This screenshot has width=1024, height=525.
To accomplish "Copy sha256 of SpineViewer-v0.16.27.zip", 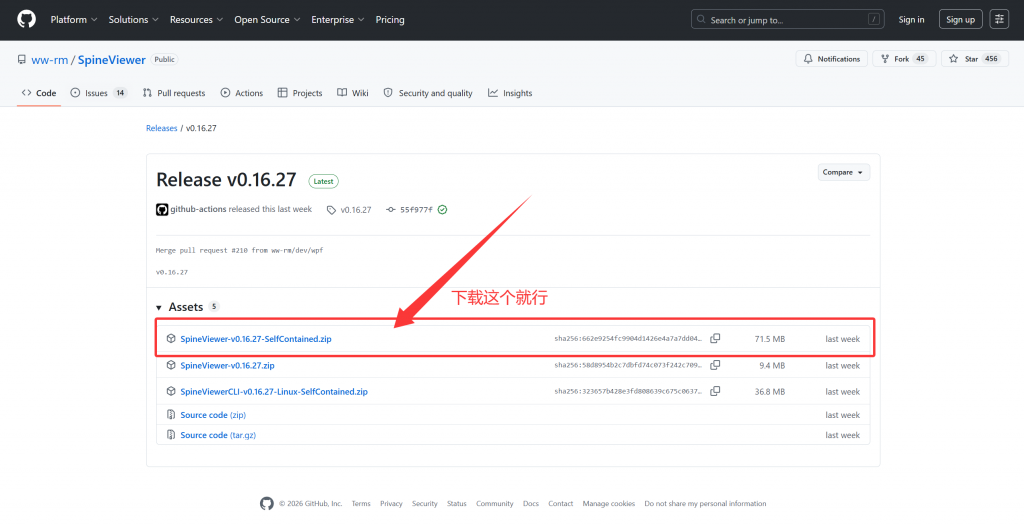I will [715, 365].
